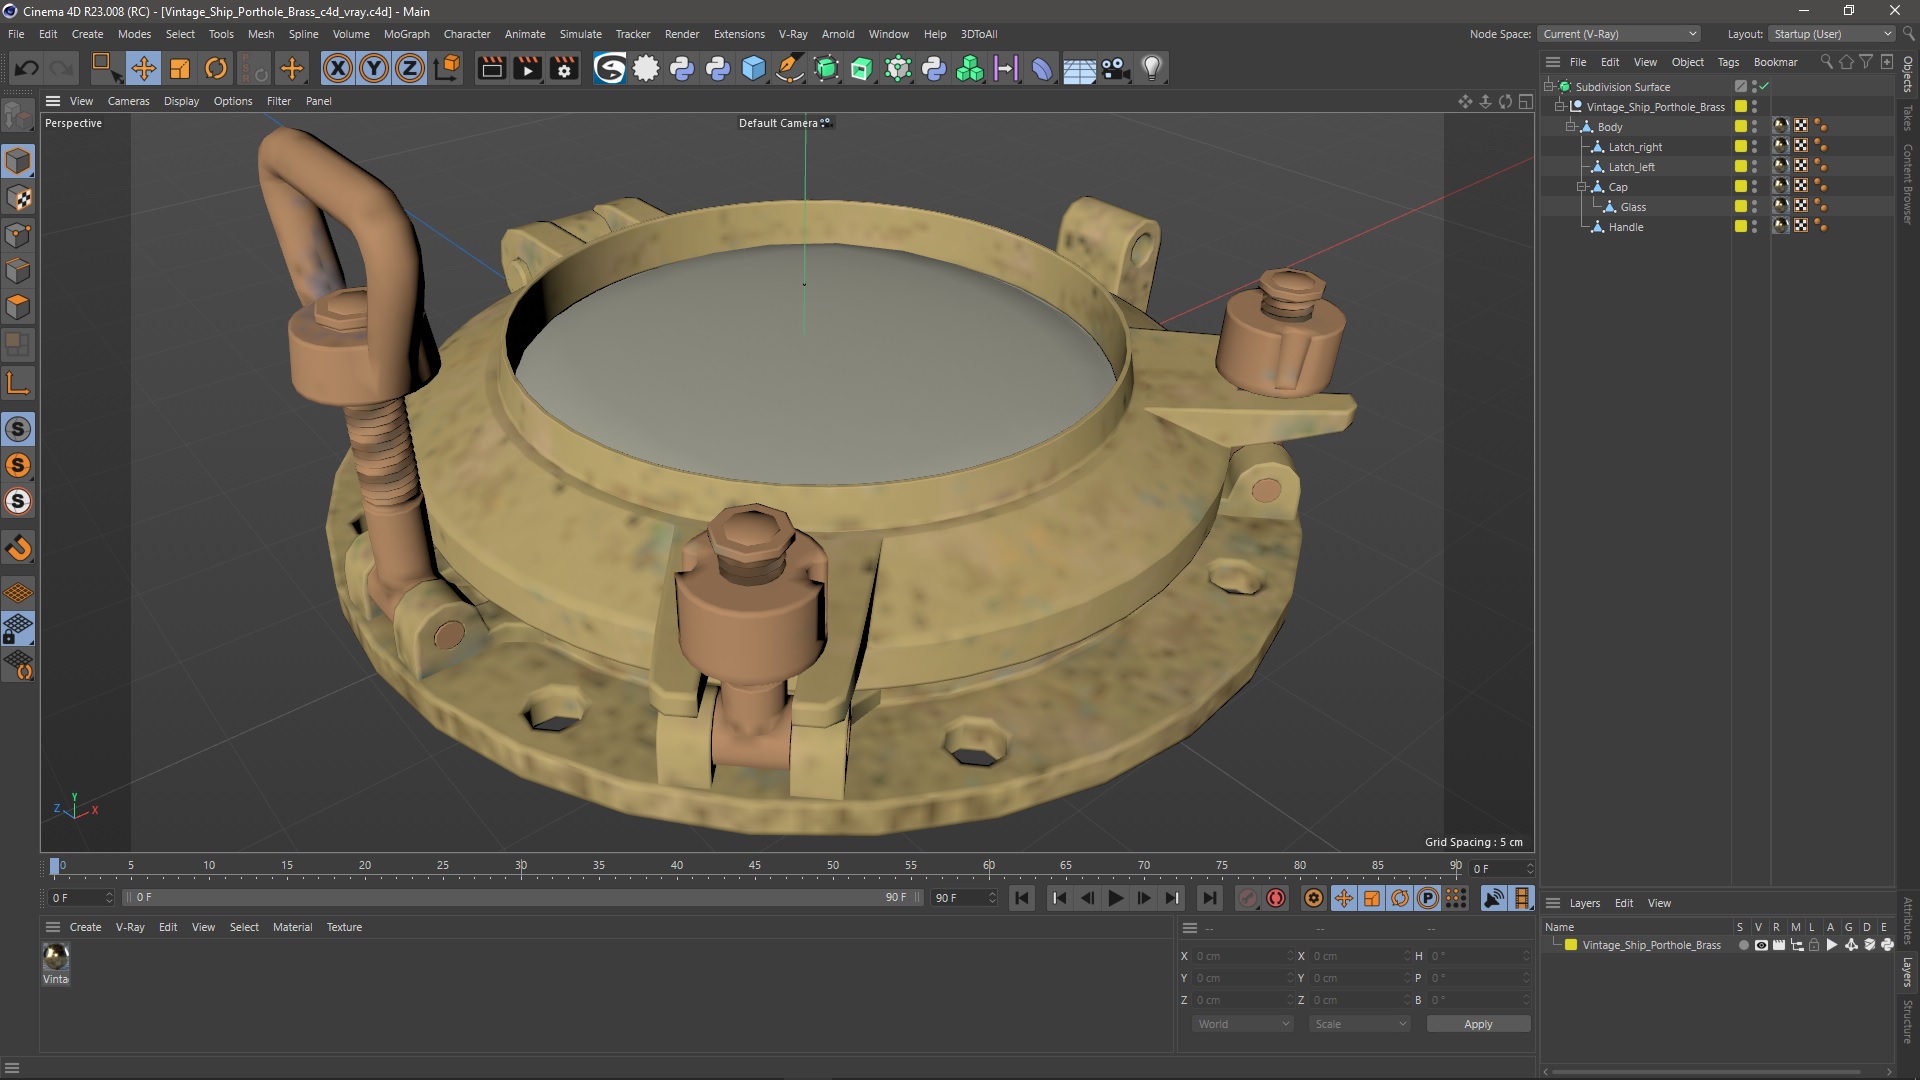This screenshot has height=1080, width=1920.
Task: Open the Layout Startup dropdown
Action: click(1832, 34)
